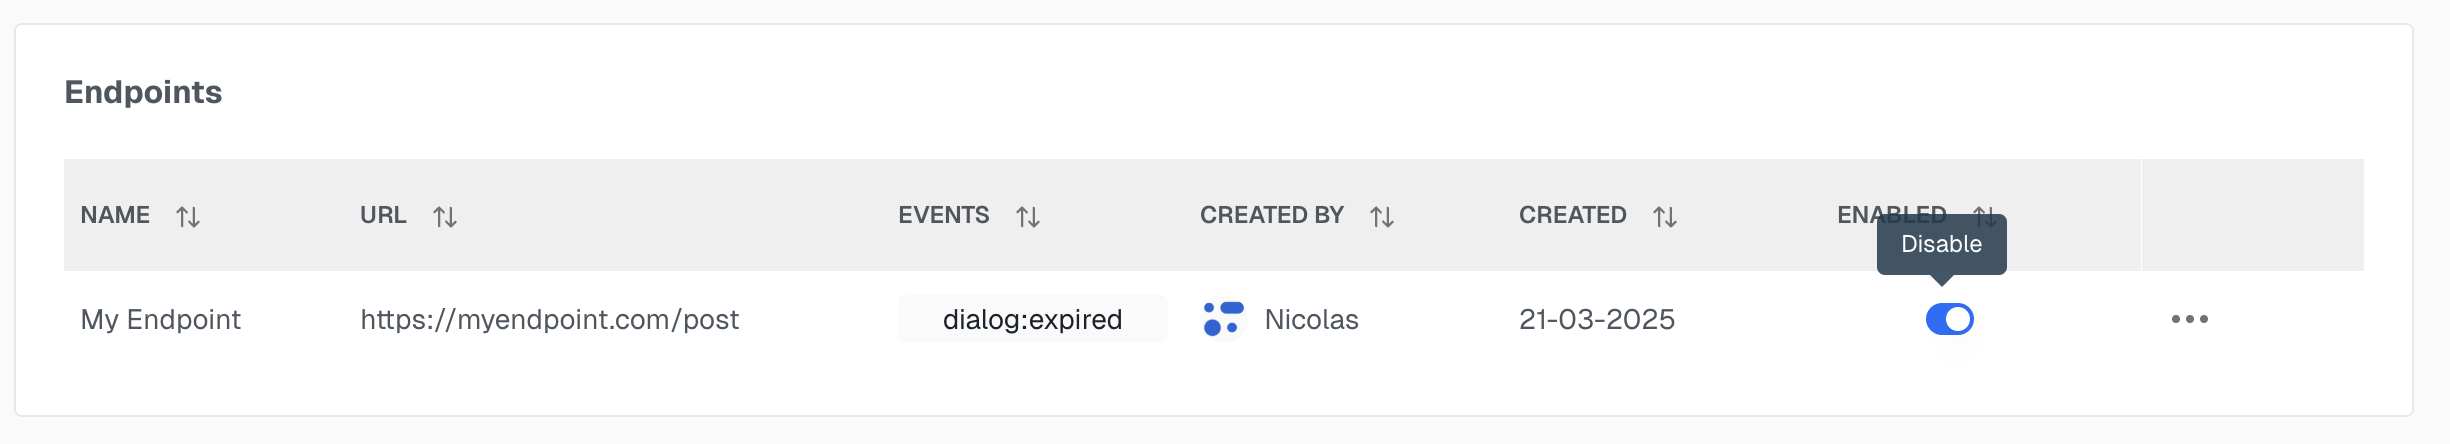The height and width of the screenshot is (444, 2450).
Task: Open the My Endpoint row name
Action: (x=161, y=319)
